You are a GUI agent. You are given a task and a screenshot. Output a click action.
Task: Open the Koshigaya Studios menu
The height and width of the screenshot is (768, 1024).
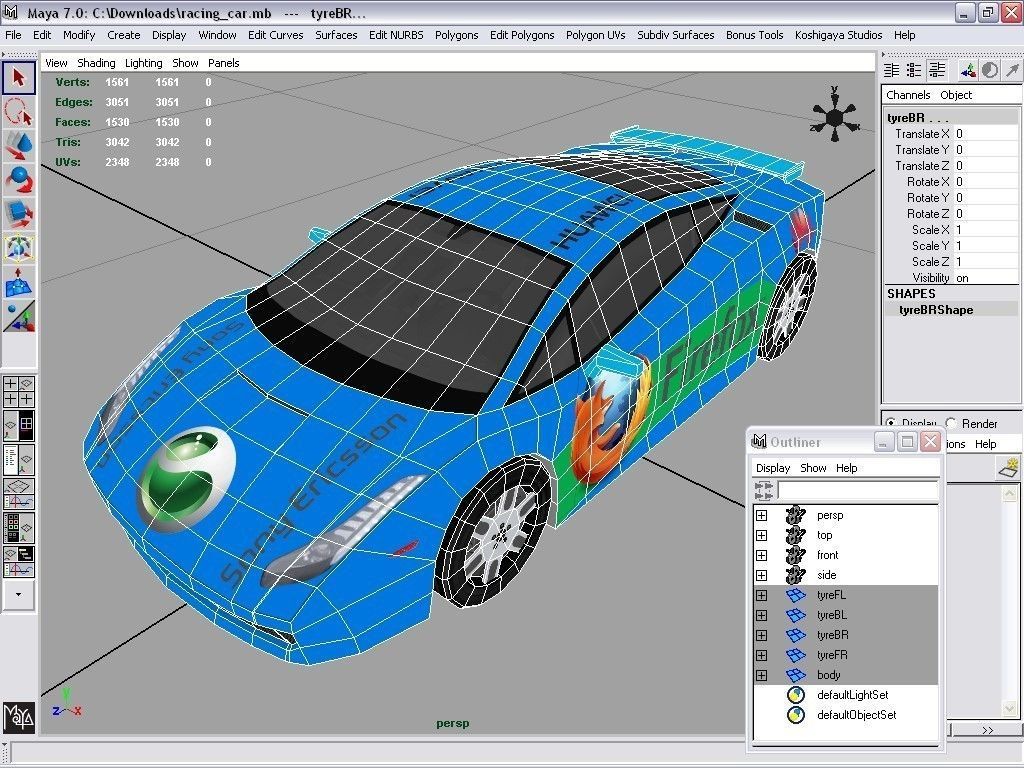tap(839, 35)
